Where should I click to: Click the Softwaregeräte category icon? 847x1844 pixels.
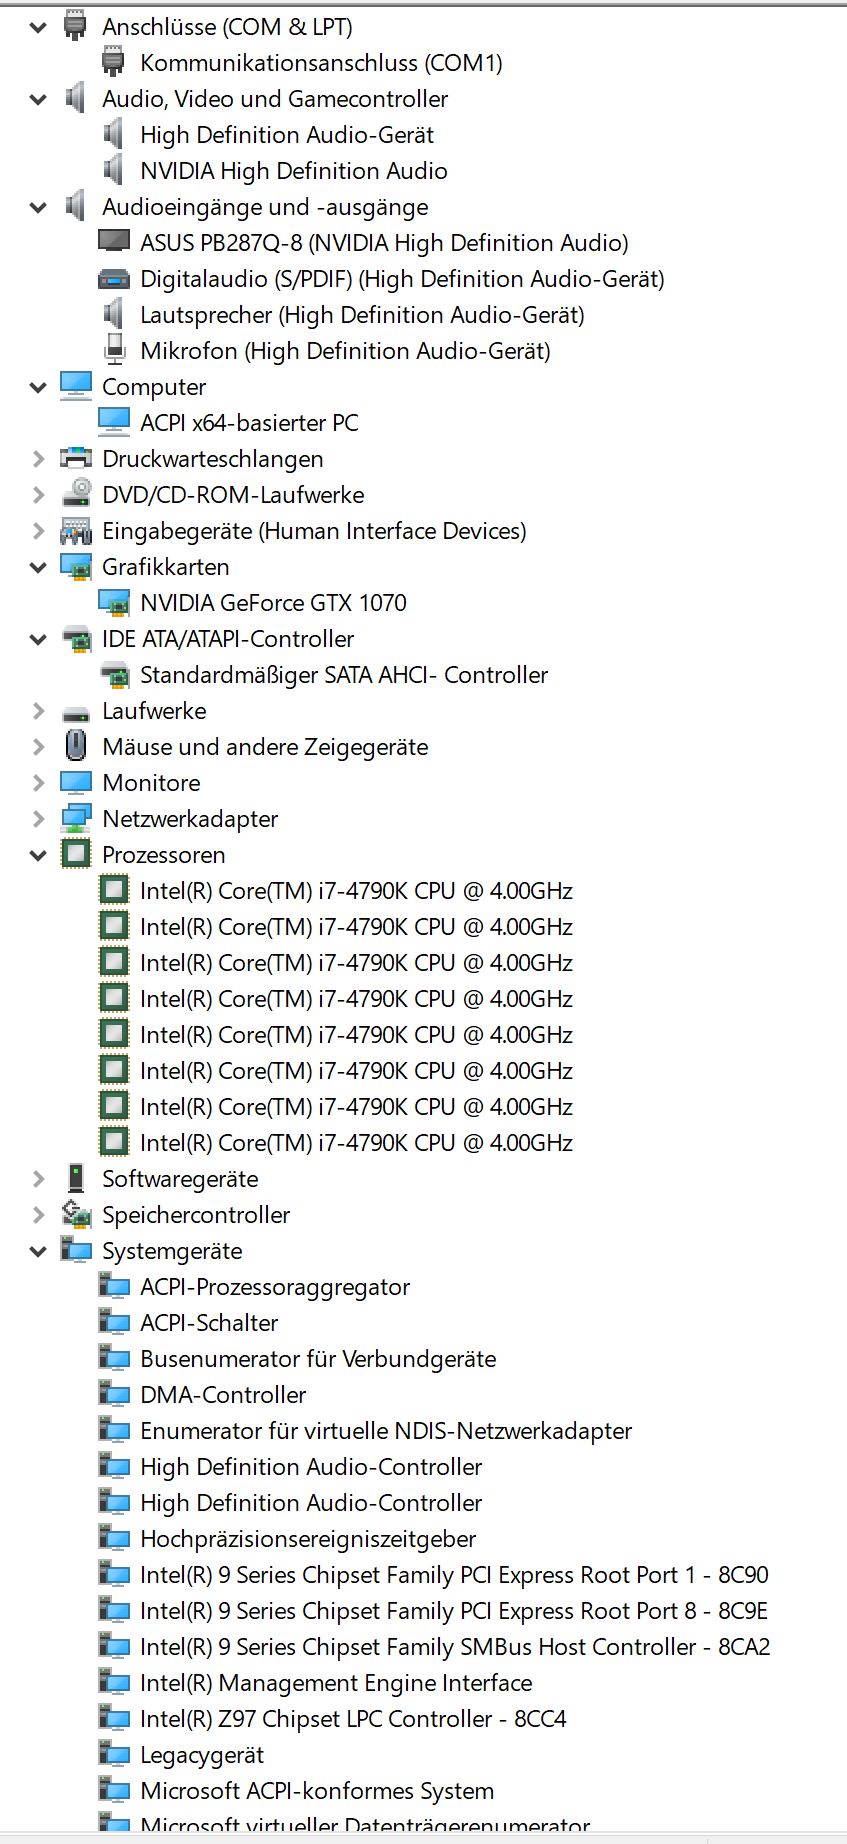[x=76, y=1178]
